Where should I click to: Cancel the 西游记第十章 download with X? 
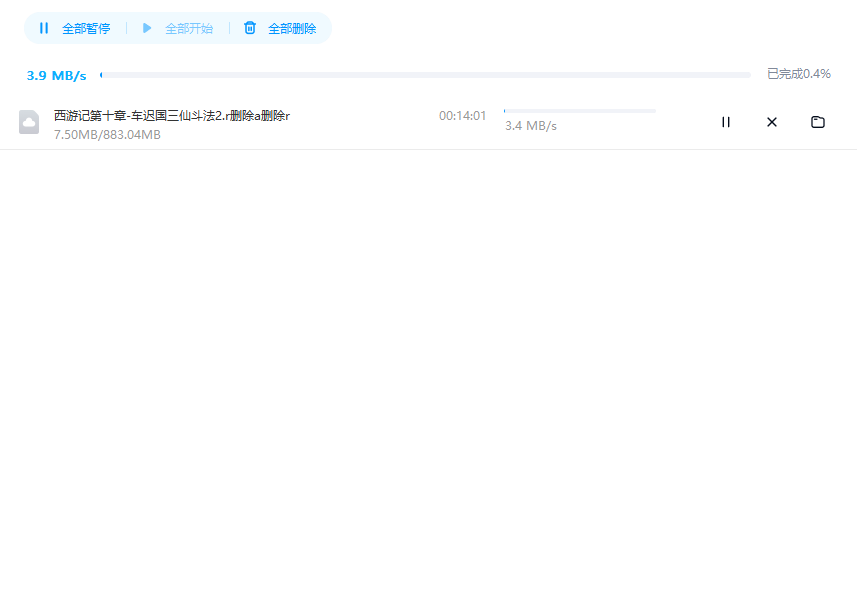coord(772,122)
